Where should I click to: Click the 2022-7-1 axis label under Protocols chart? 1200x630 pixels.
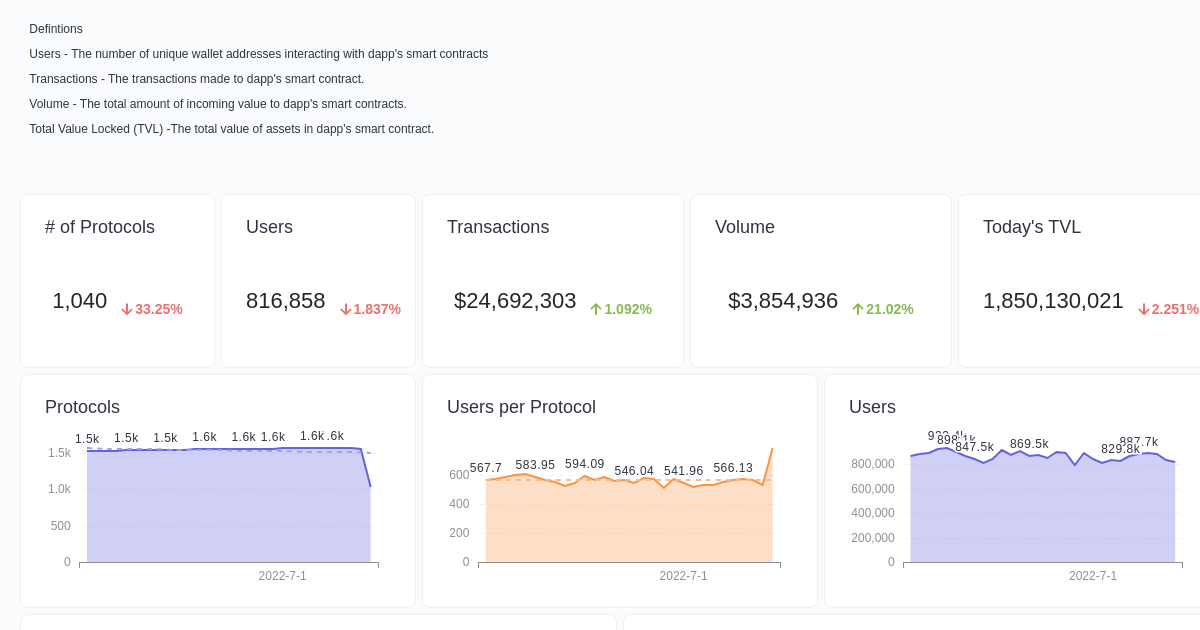pyautogui.click(x=283, y=576)
